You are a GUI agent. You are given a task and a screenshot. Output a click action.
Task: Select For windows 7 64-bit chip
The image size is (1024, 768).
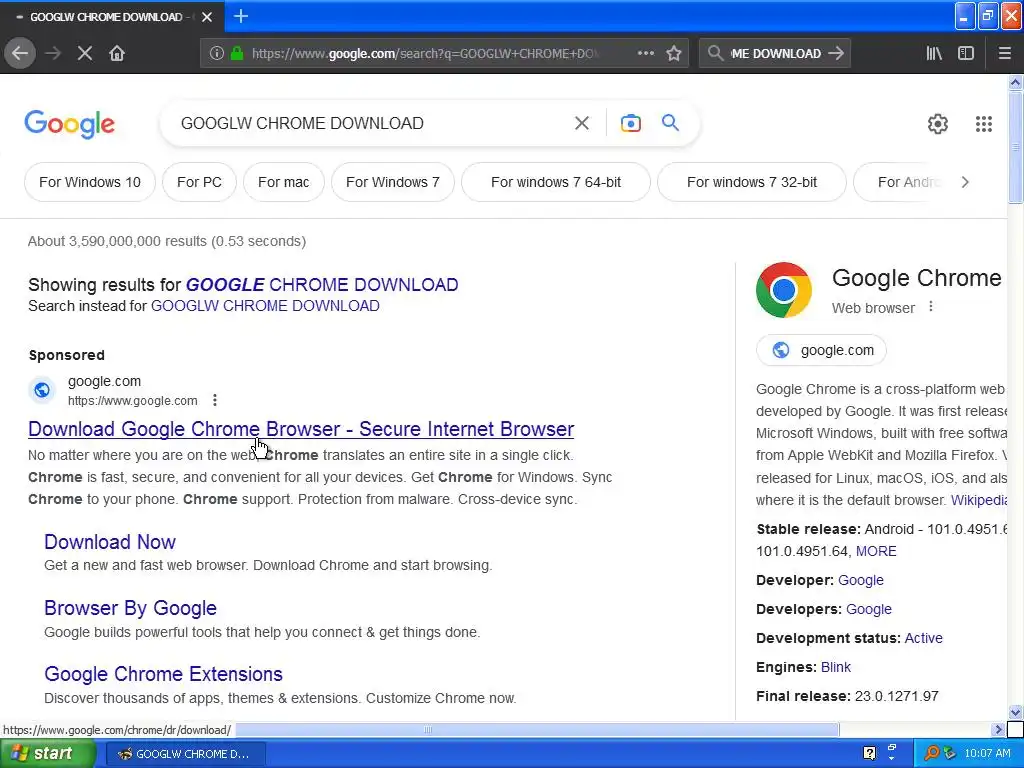point(556,182)
